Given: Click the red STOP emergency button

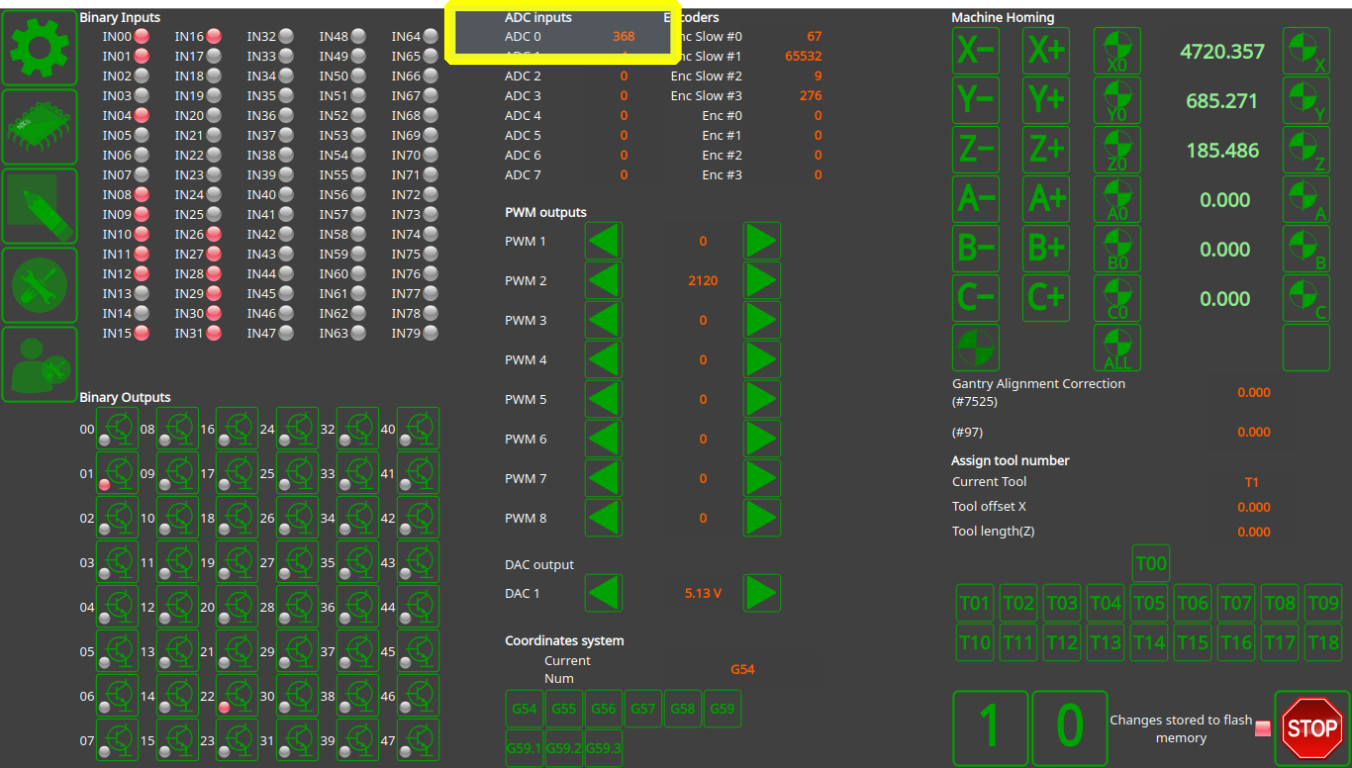Looking at the screenshot, I should point(1311,728).
